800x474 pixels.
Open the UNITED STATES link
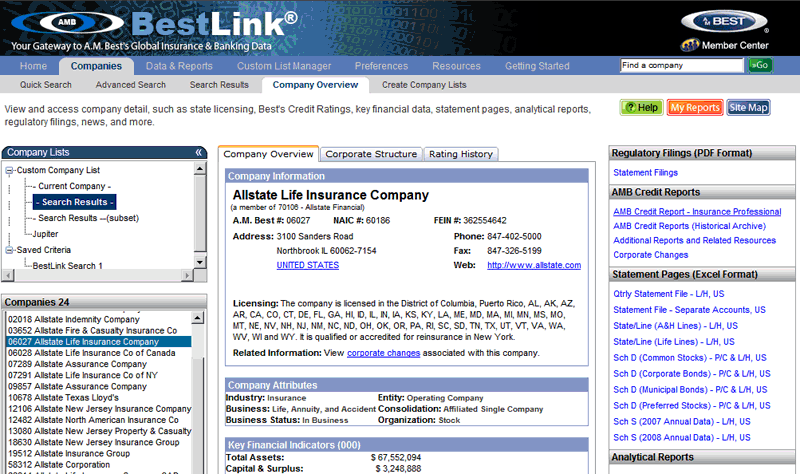[x=308, y=265]
